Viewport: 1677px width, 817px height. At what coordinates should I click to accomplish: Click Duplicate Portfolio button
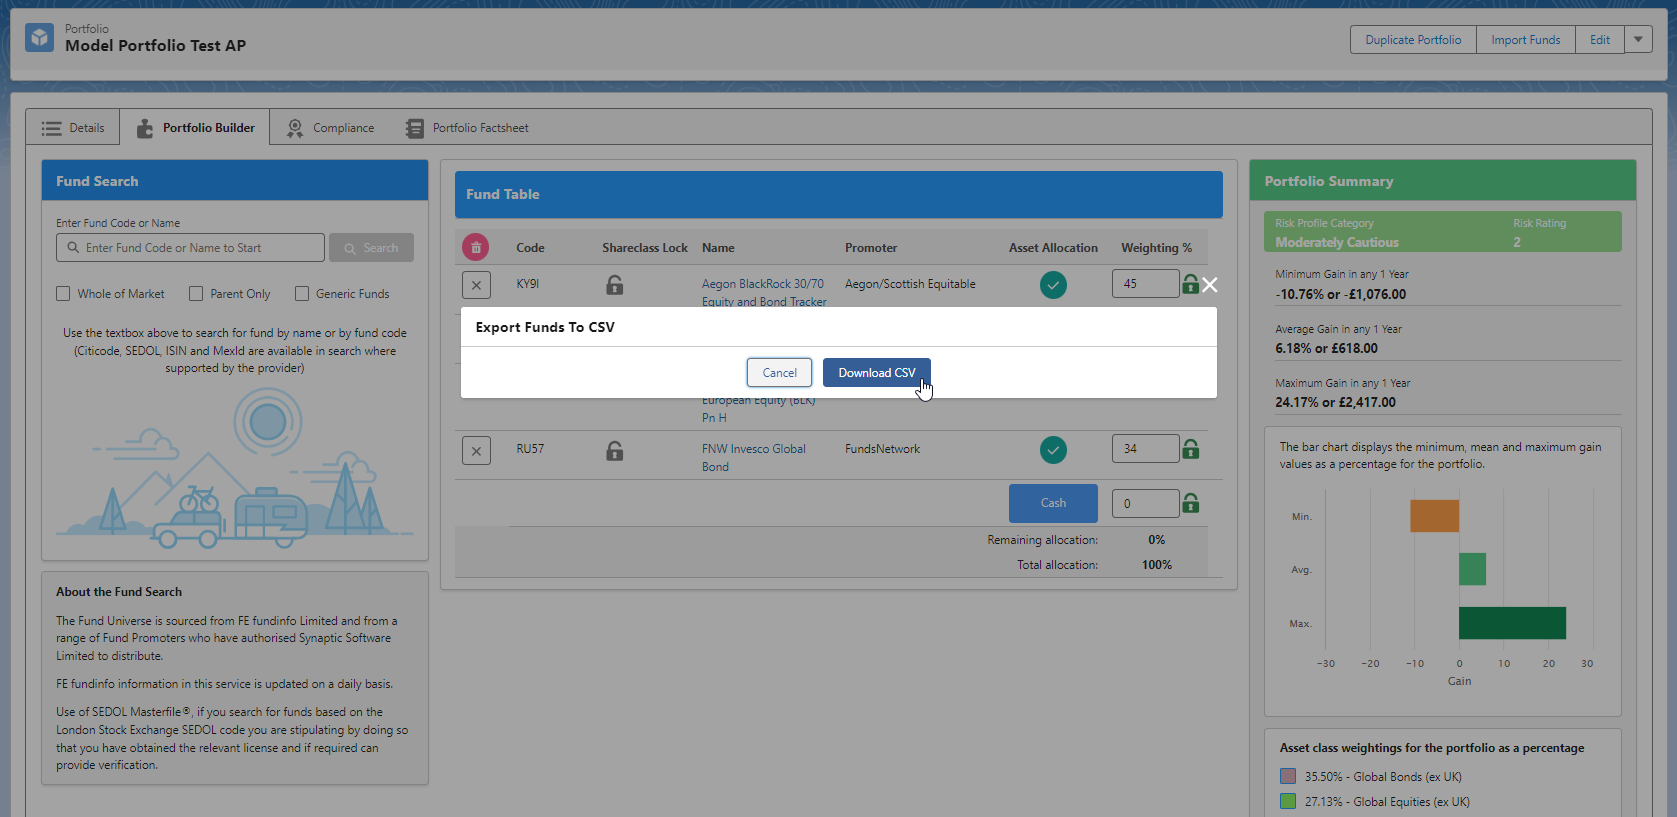pos(1413,40)
